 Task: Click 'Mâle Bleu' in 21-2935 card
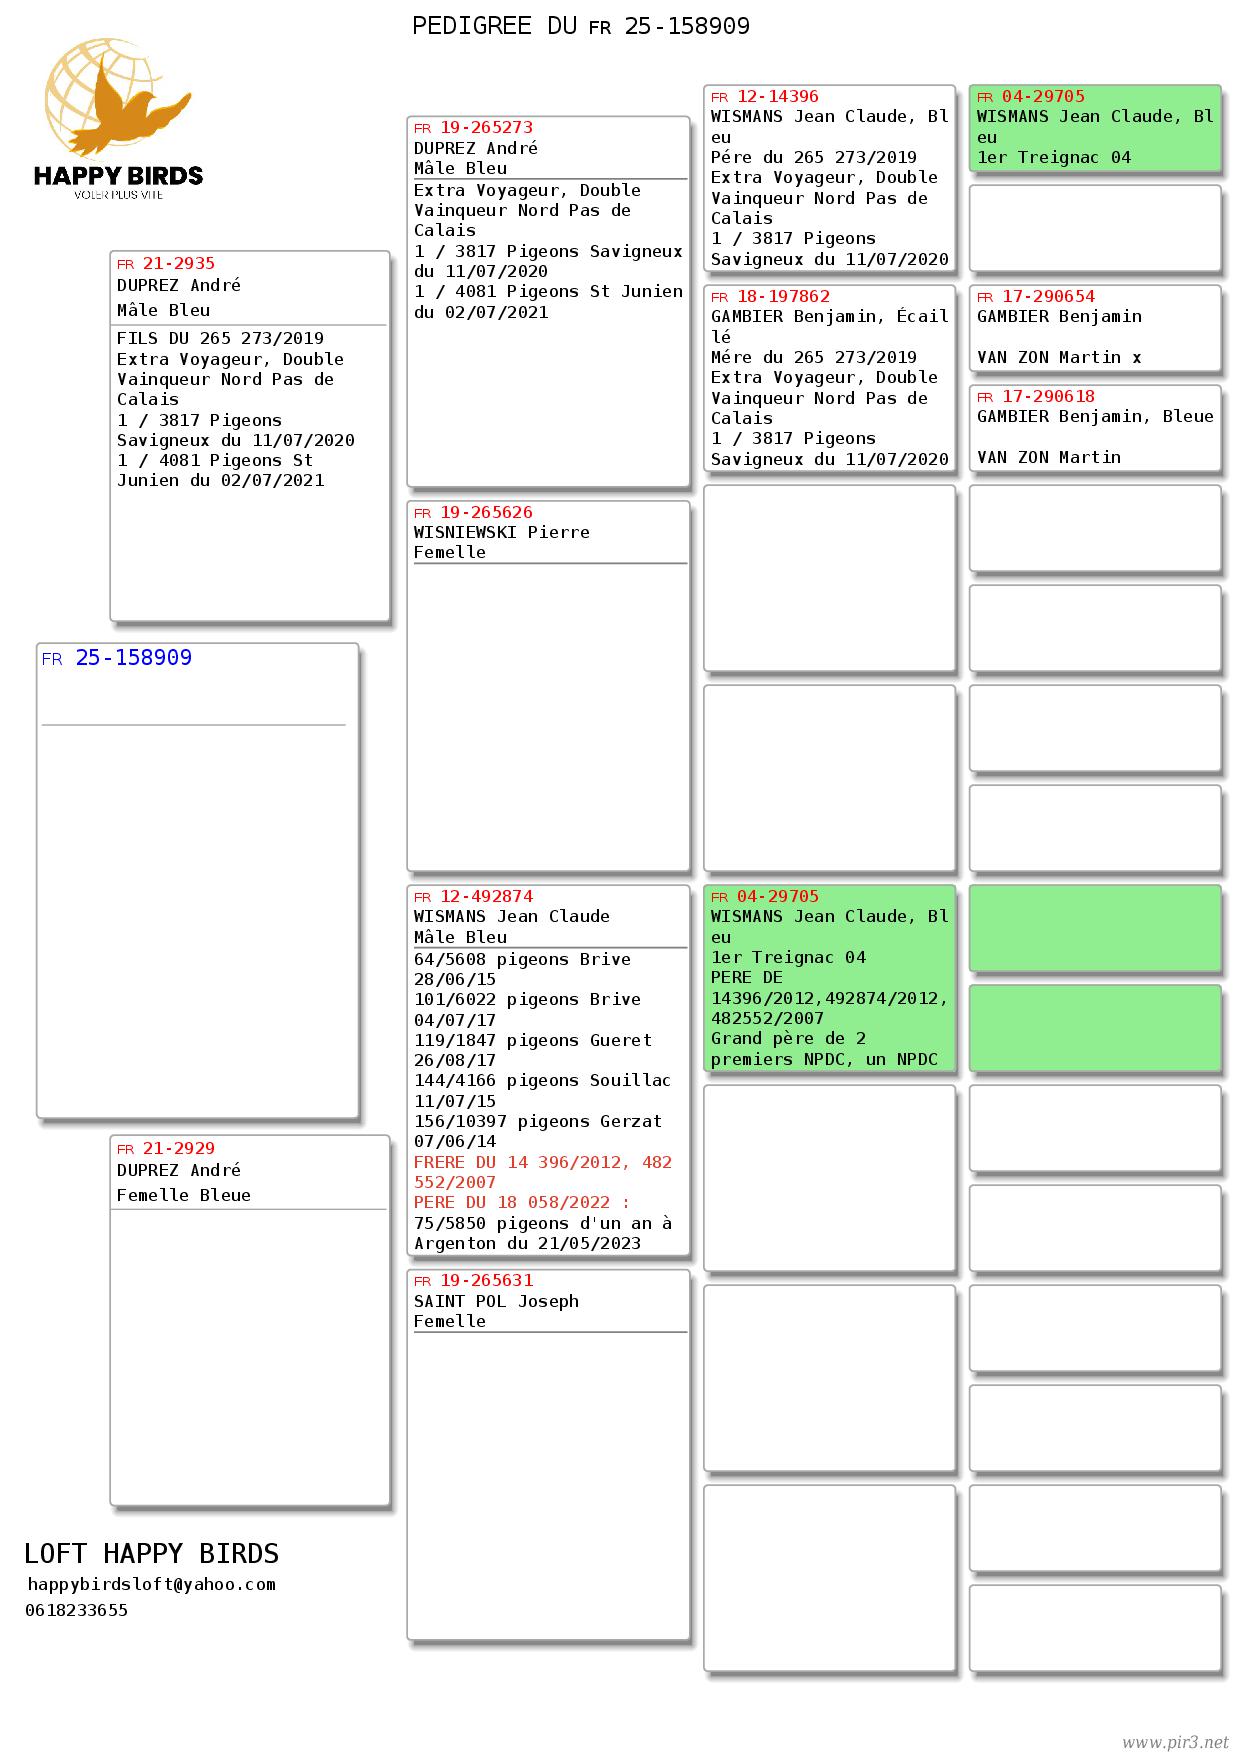pos(164,310)
